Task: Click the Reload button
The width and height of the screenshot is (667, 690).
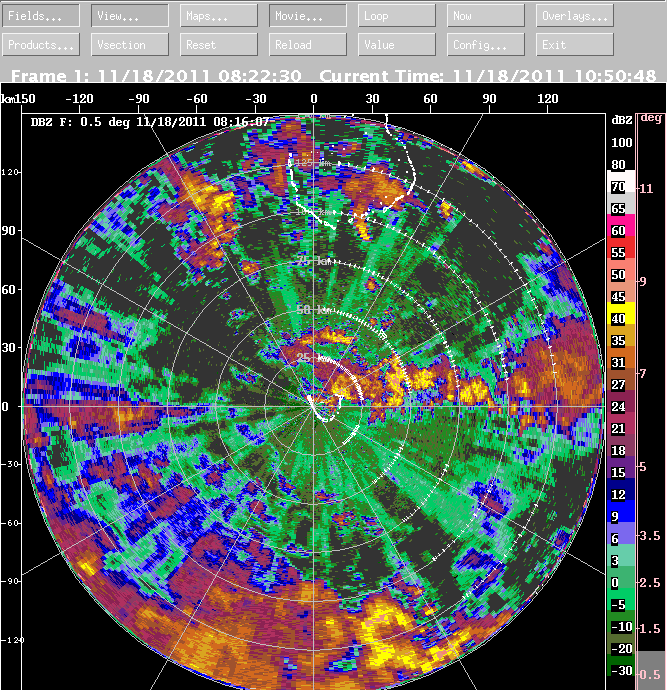Action: [x=308, y=45]
